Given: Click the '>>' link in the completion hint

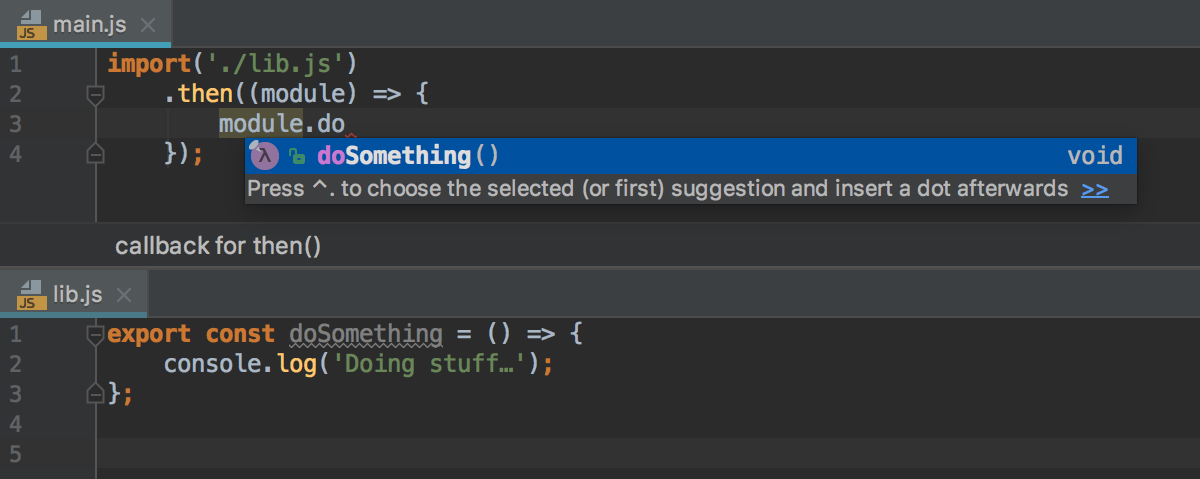Looking at the screenshot, I should (x=1095, y=189).
